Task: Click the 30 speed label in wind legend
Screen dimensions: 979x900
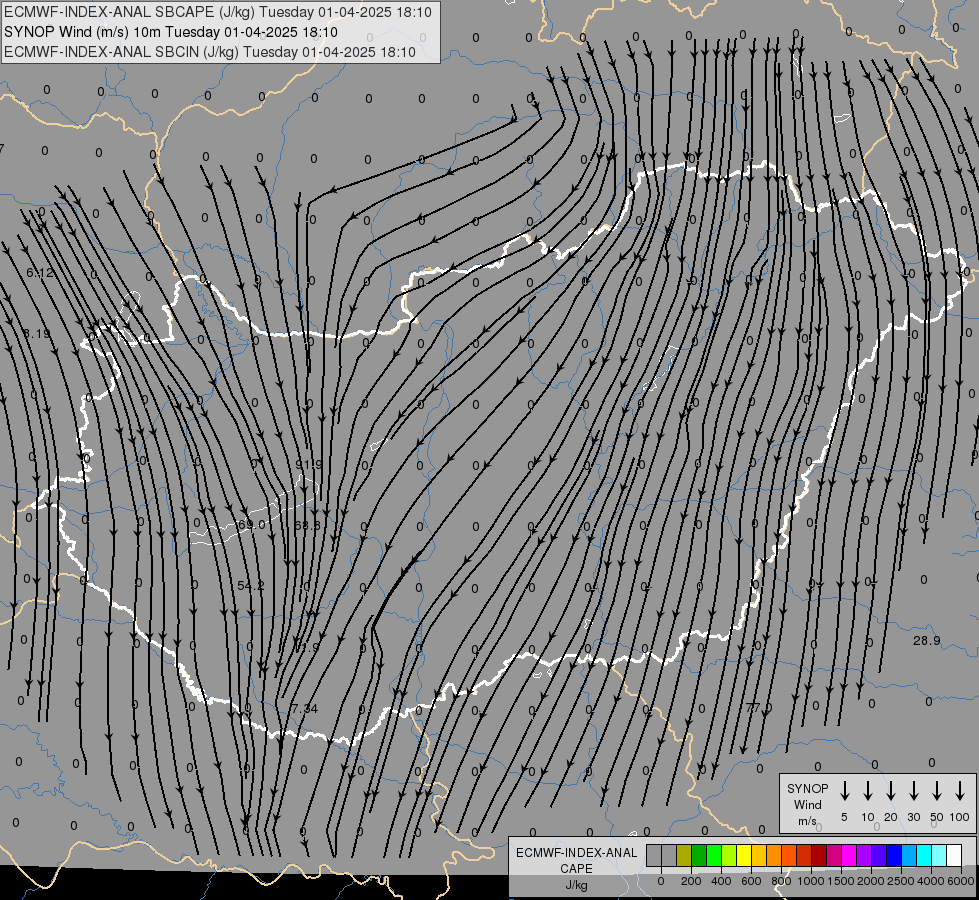Action: click(913, 817)
